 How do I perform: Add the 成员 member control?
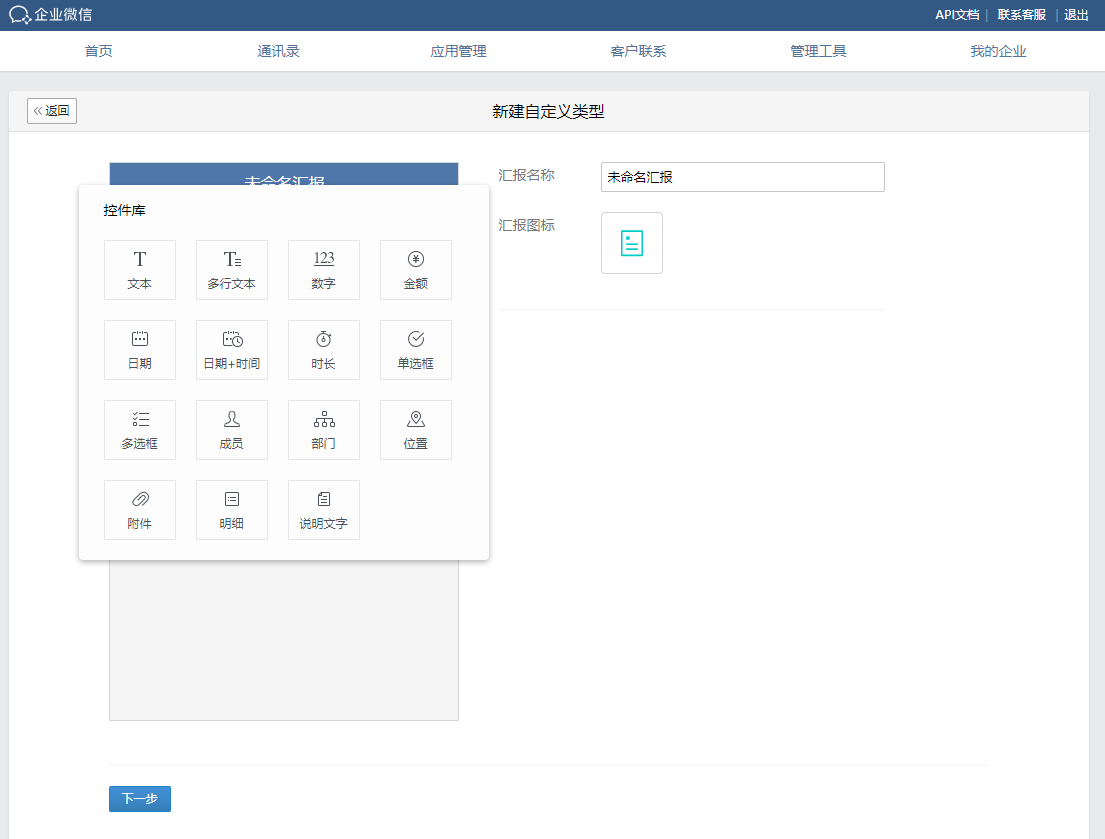tap(232, 430)
